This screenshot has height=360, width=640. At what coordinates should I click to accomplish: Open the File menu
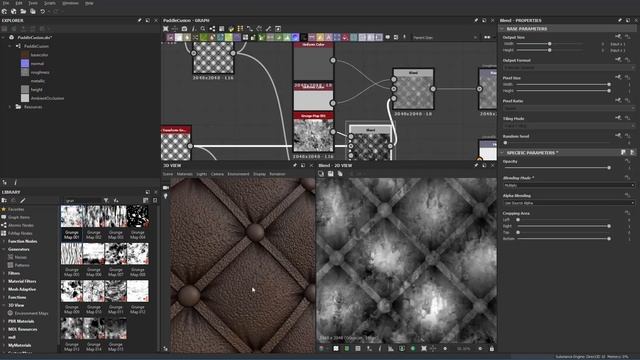[6, 3]
